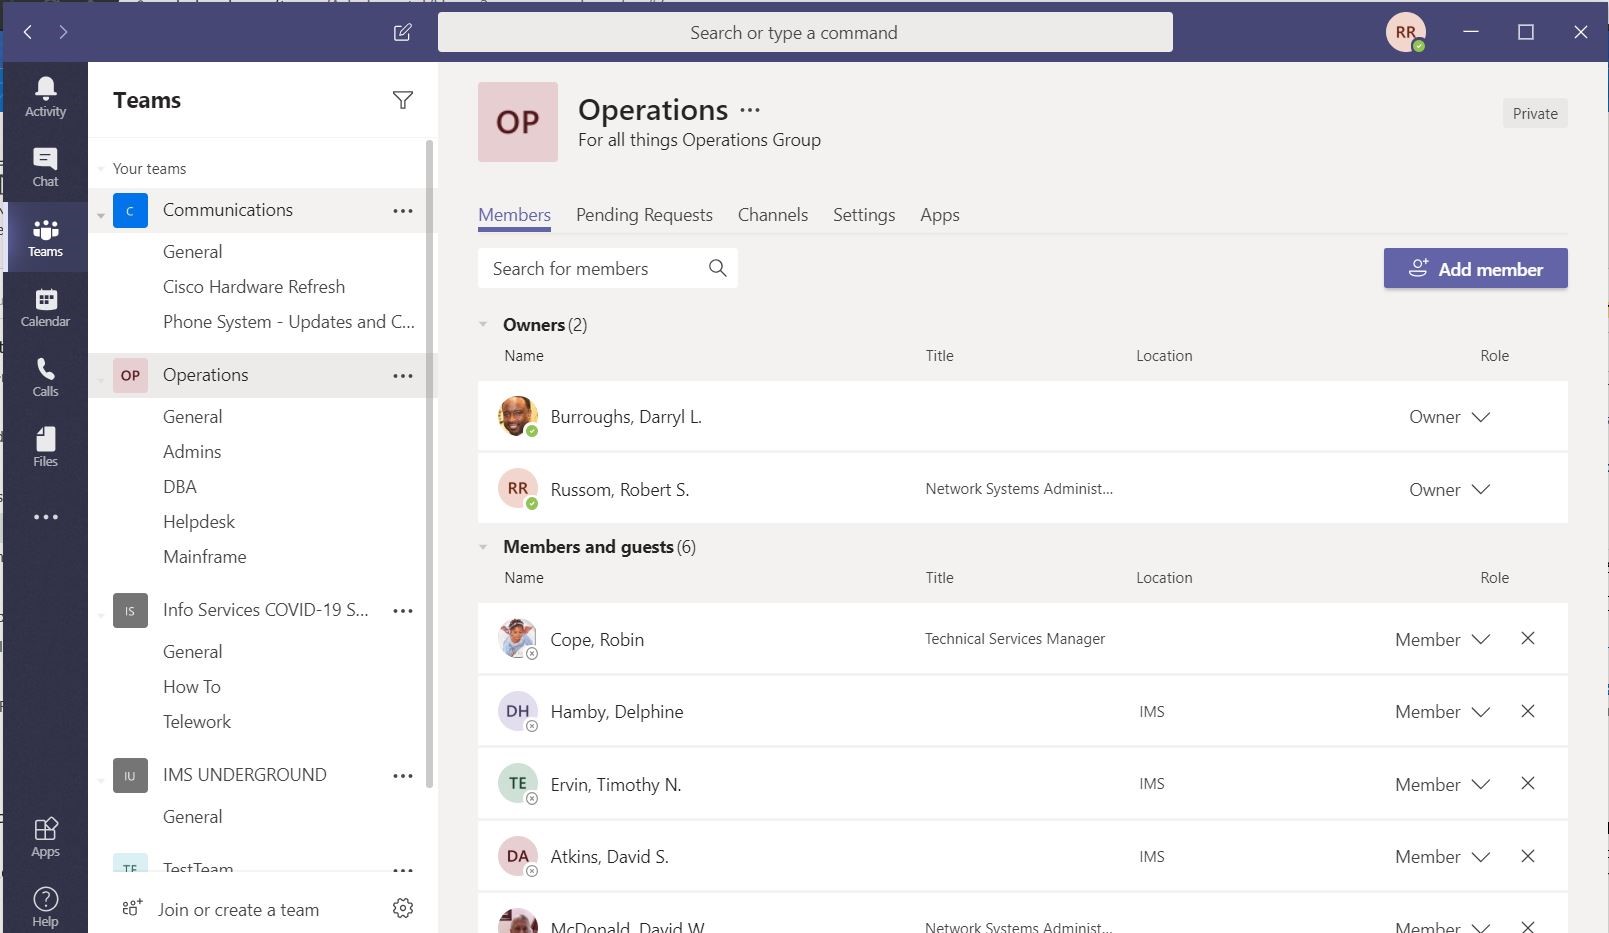Remove Hamby, Delphine from the team
Image resolution: width=1609 pixels, height=933 pixels.
pyautogui.click(x=1527, y=711)
